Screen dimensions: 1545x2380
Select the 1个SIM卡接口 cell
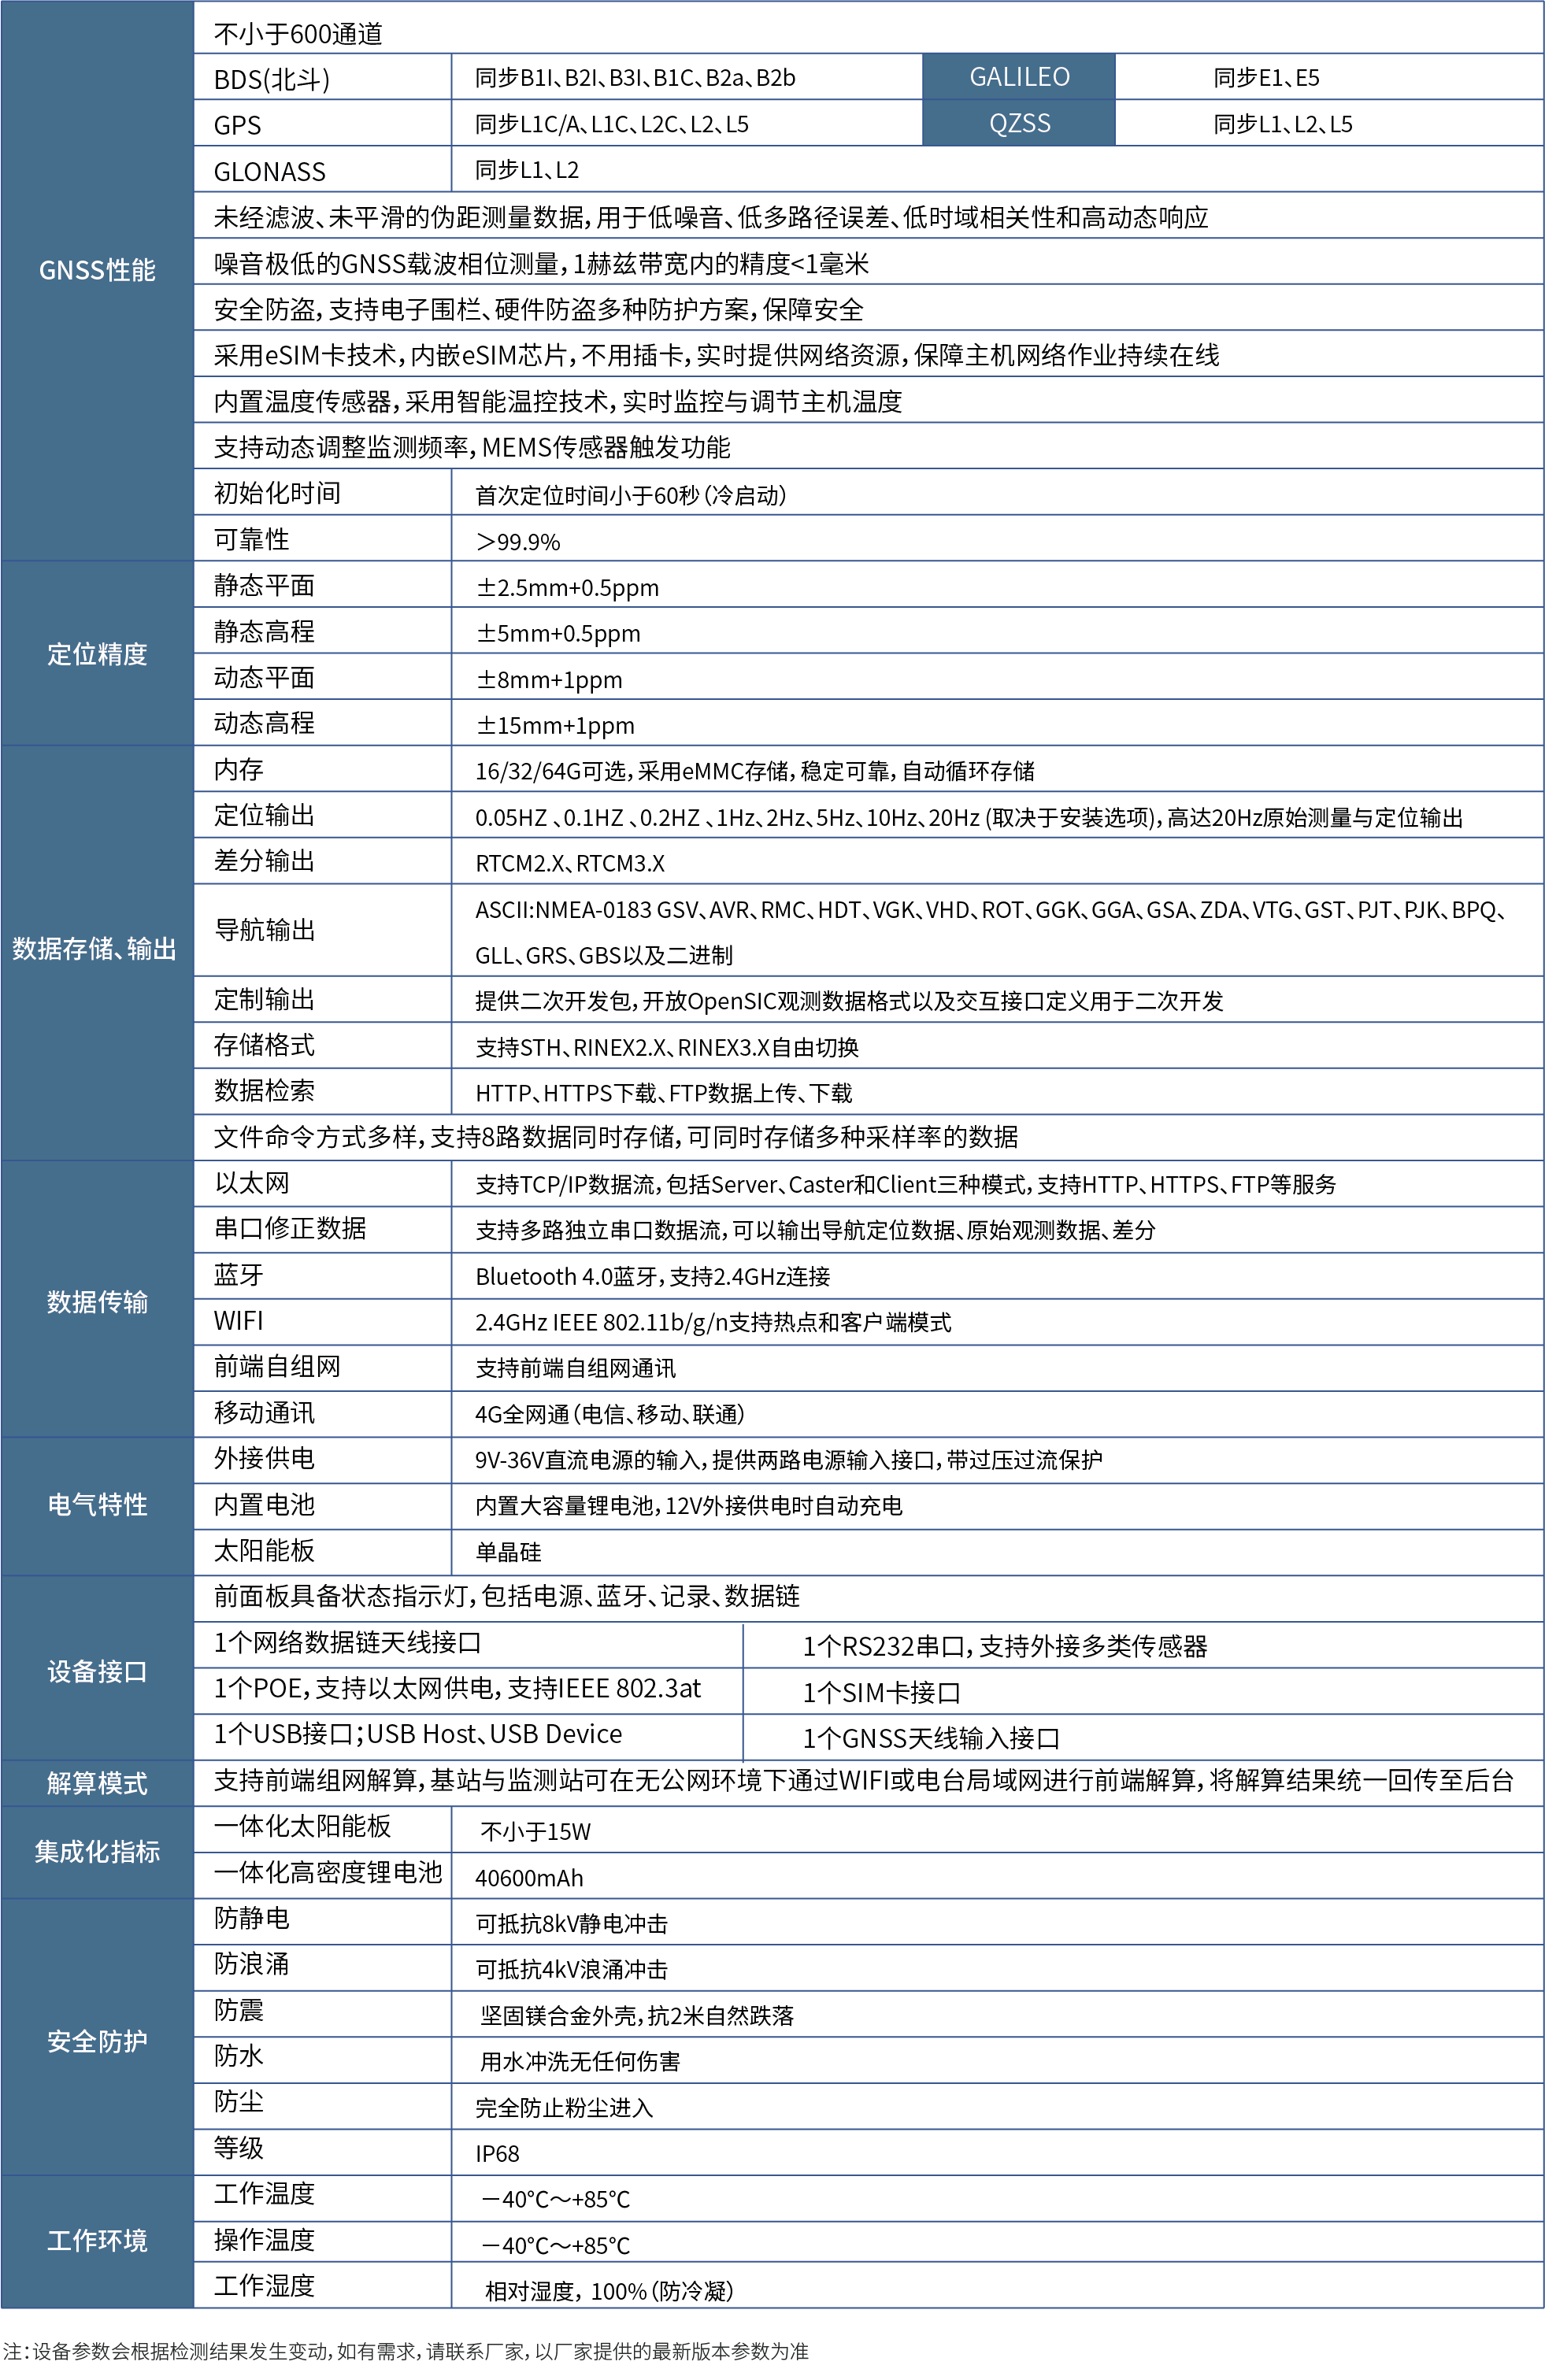tap(881, 1693)
